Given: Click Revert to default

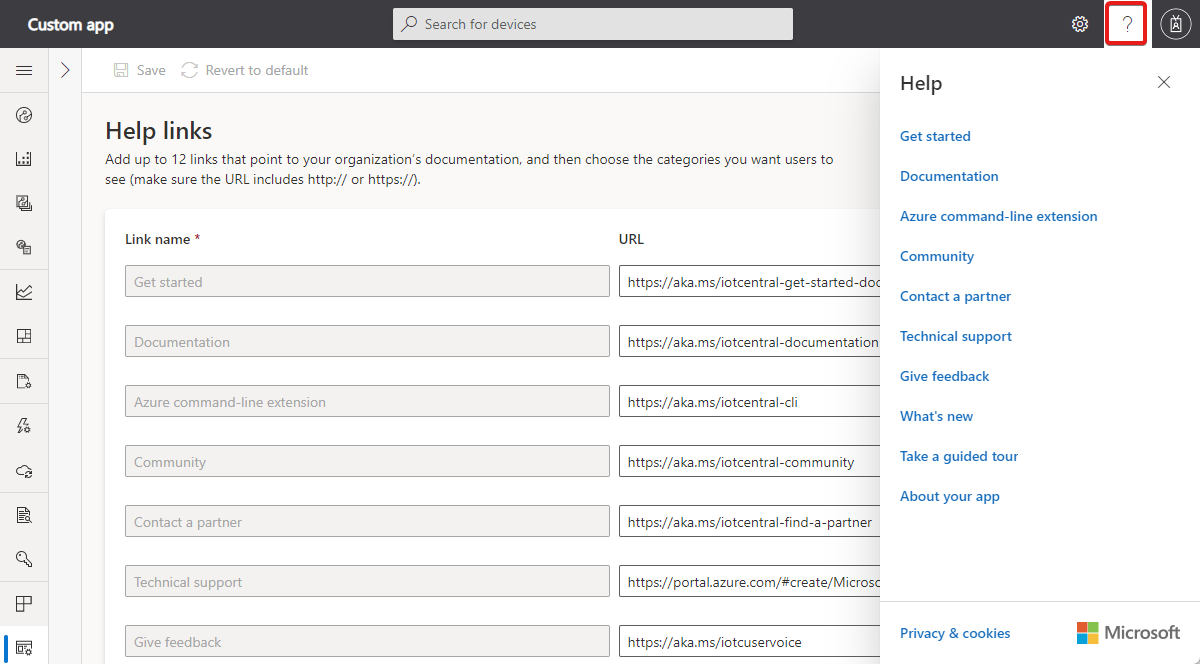Looking at the screenshot, I should tap(245, 70).
